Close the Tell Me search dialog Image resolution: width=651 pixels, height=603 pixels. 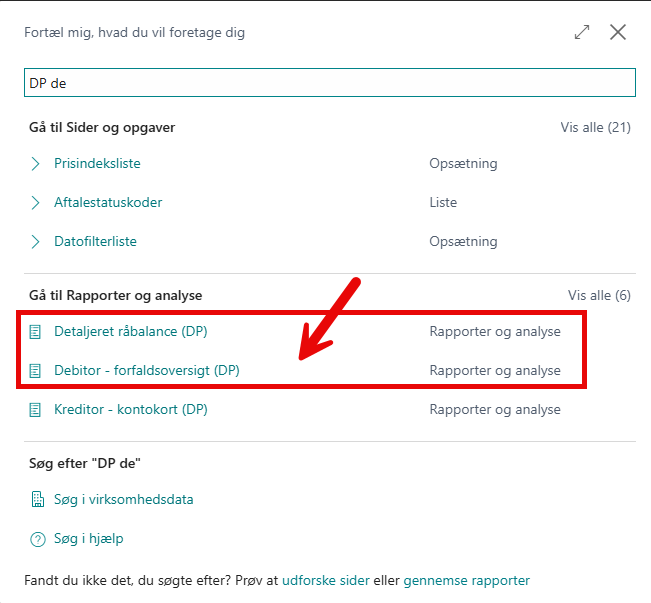coord(618,32)
